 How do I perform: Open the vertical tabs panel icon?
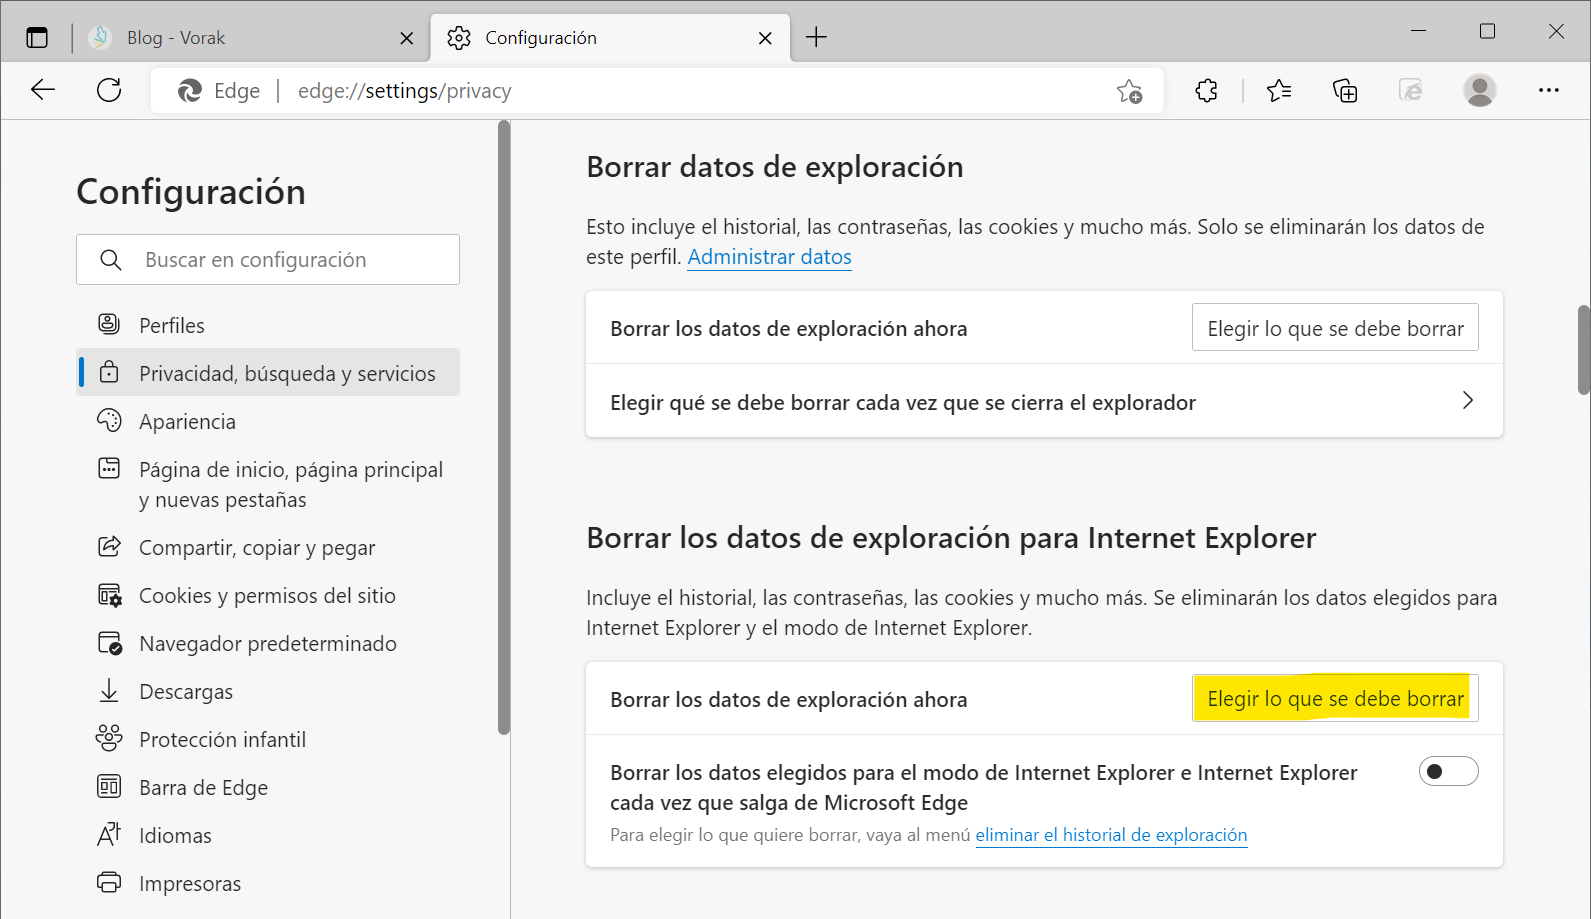click(37, 38)
